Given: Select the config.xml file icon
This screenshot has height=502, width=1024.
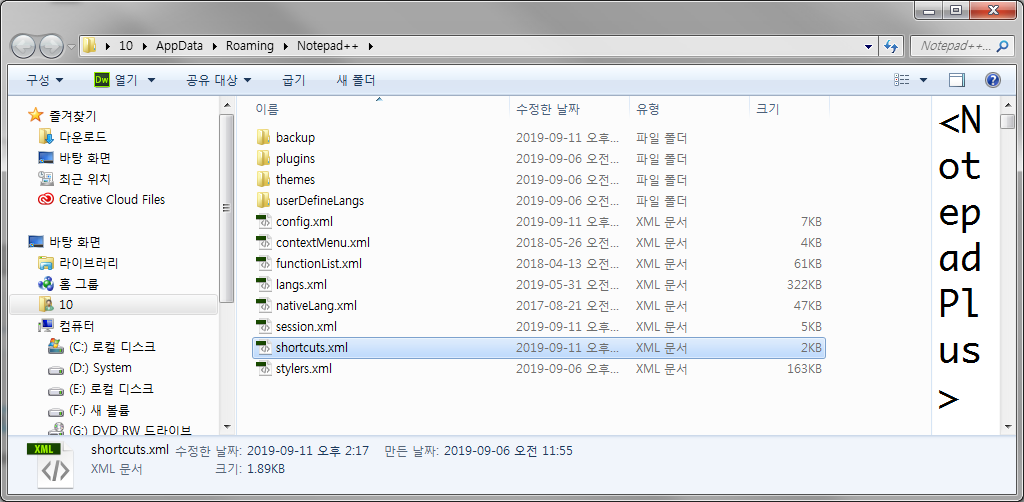Looking at the screenshot, I should (x=263, y=221).
